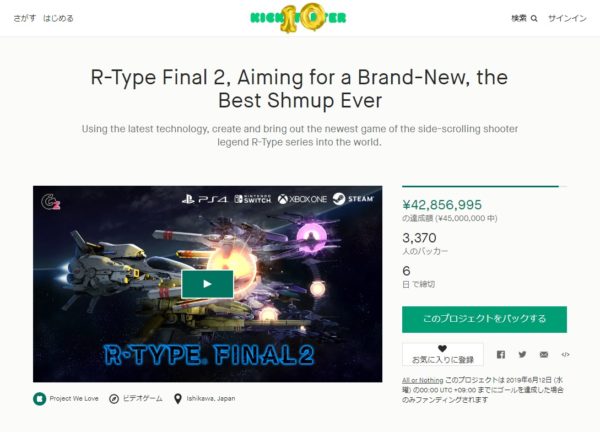Open the All or Nothing link
The image size is (600, 432).
(422, 380)
